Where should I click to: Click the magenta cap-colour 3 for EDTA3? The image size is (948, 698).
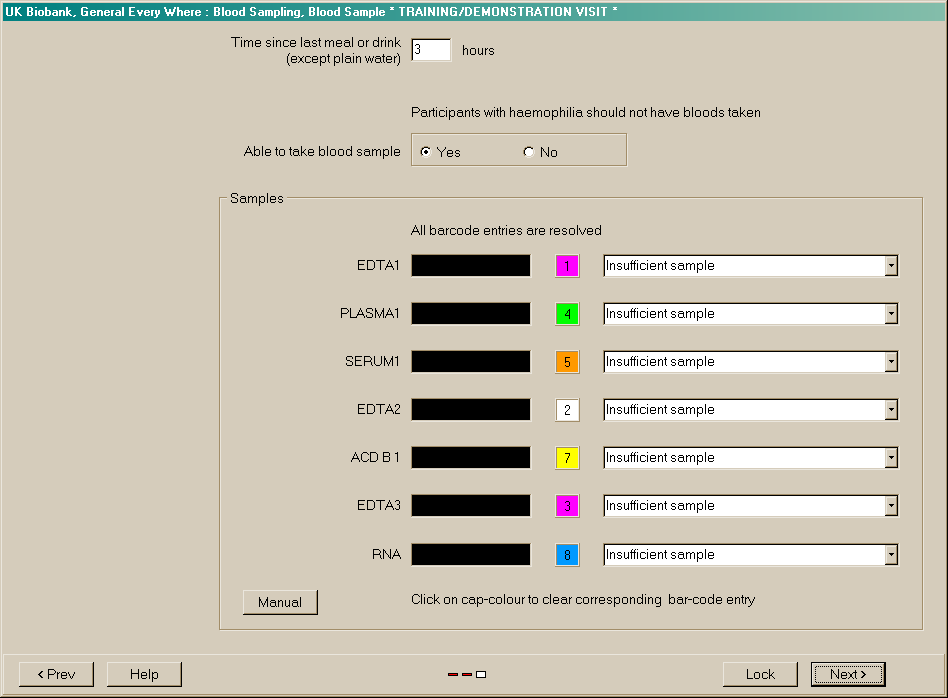click(567, 506)
